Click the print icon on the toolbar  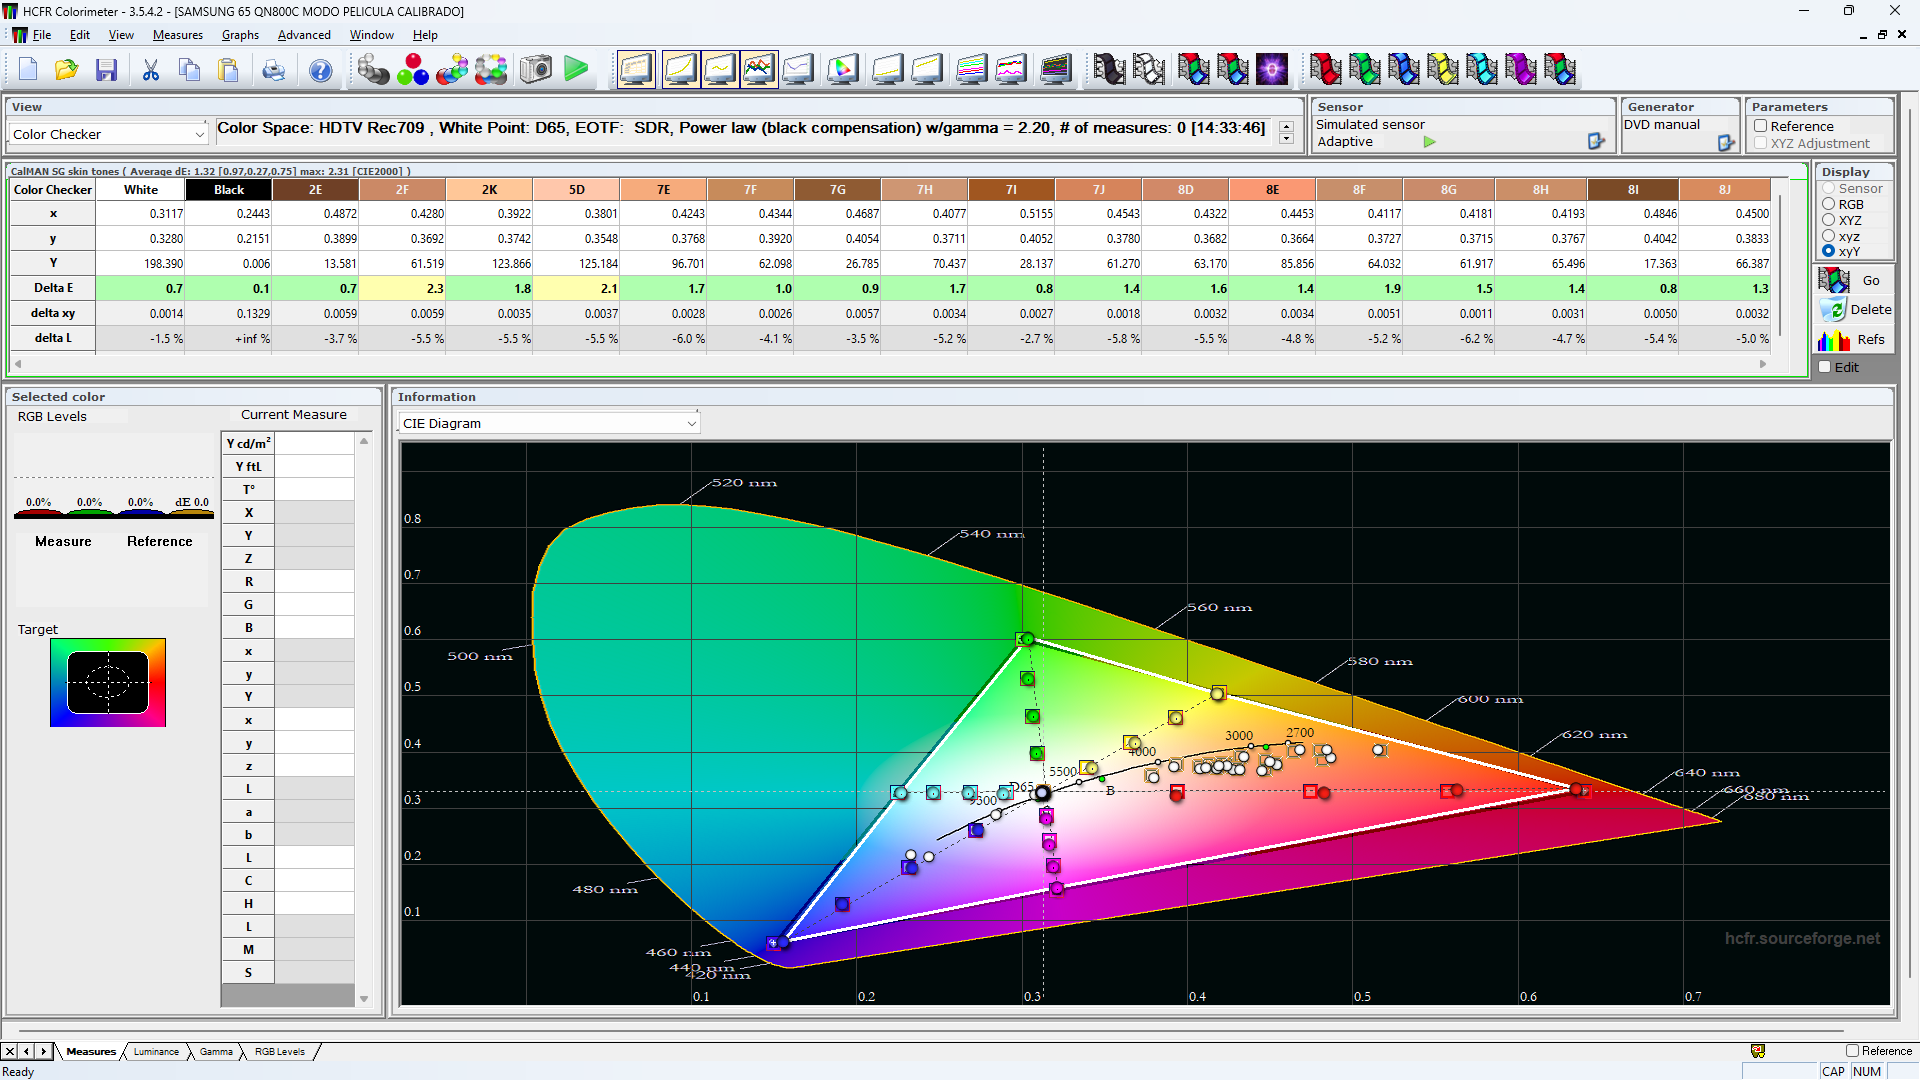pyautogui.click(x=274, y=69)
